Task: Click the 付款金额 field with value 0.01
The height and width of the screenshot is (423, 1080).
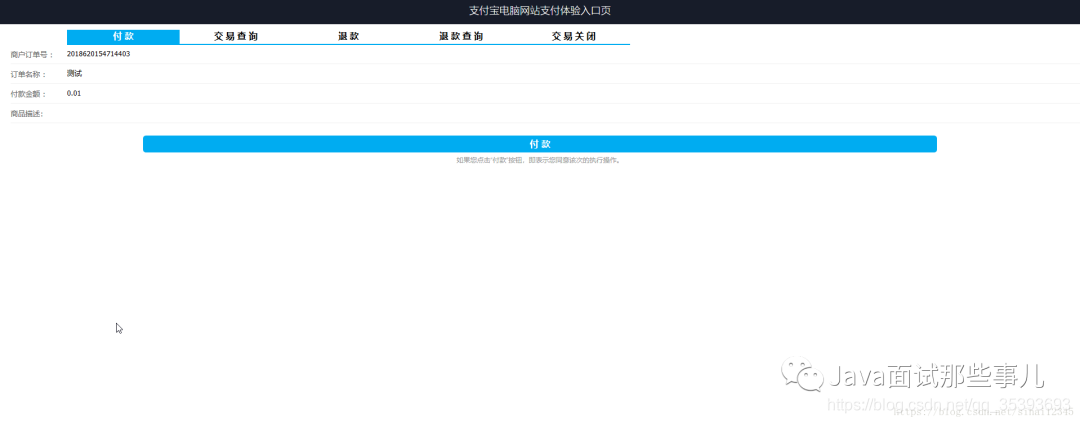Action: point(573,94)
